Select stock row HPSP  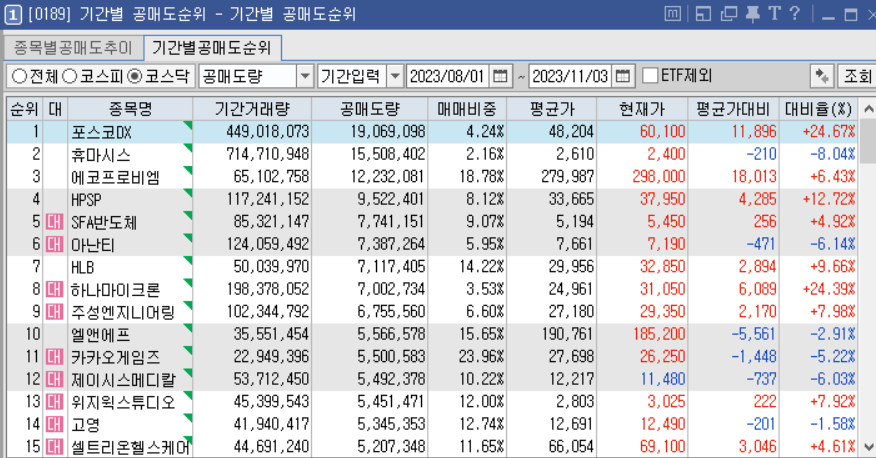432,199
